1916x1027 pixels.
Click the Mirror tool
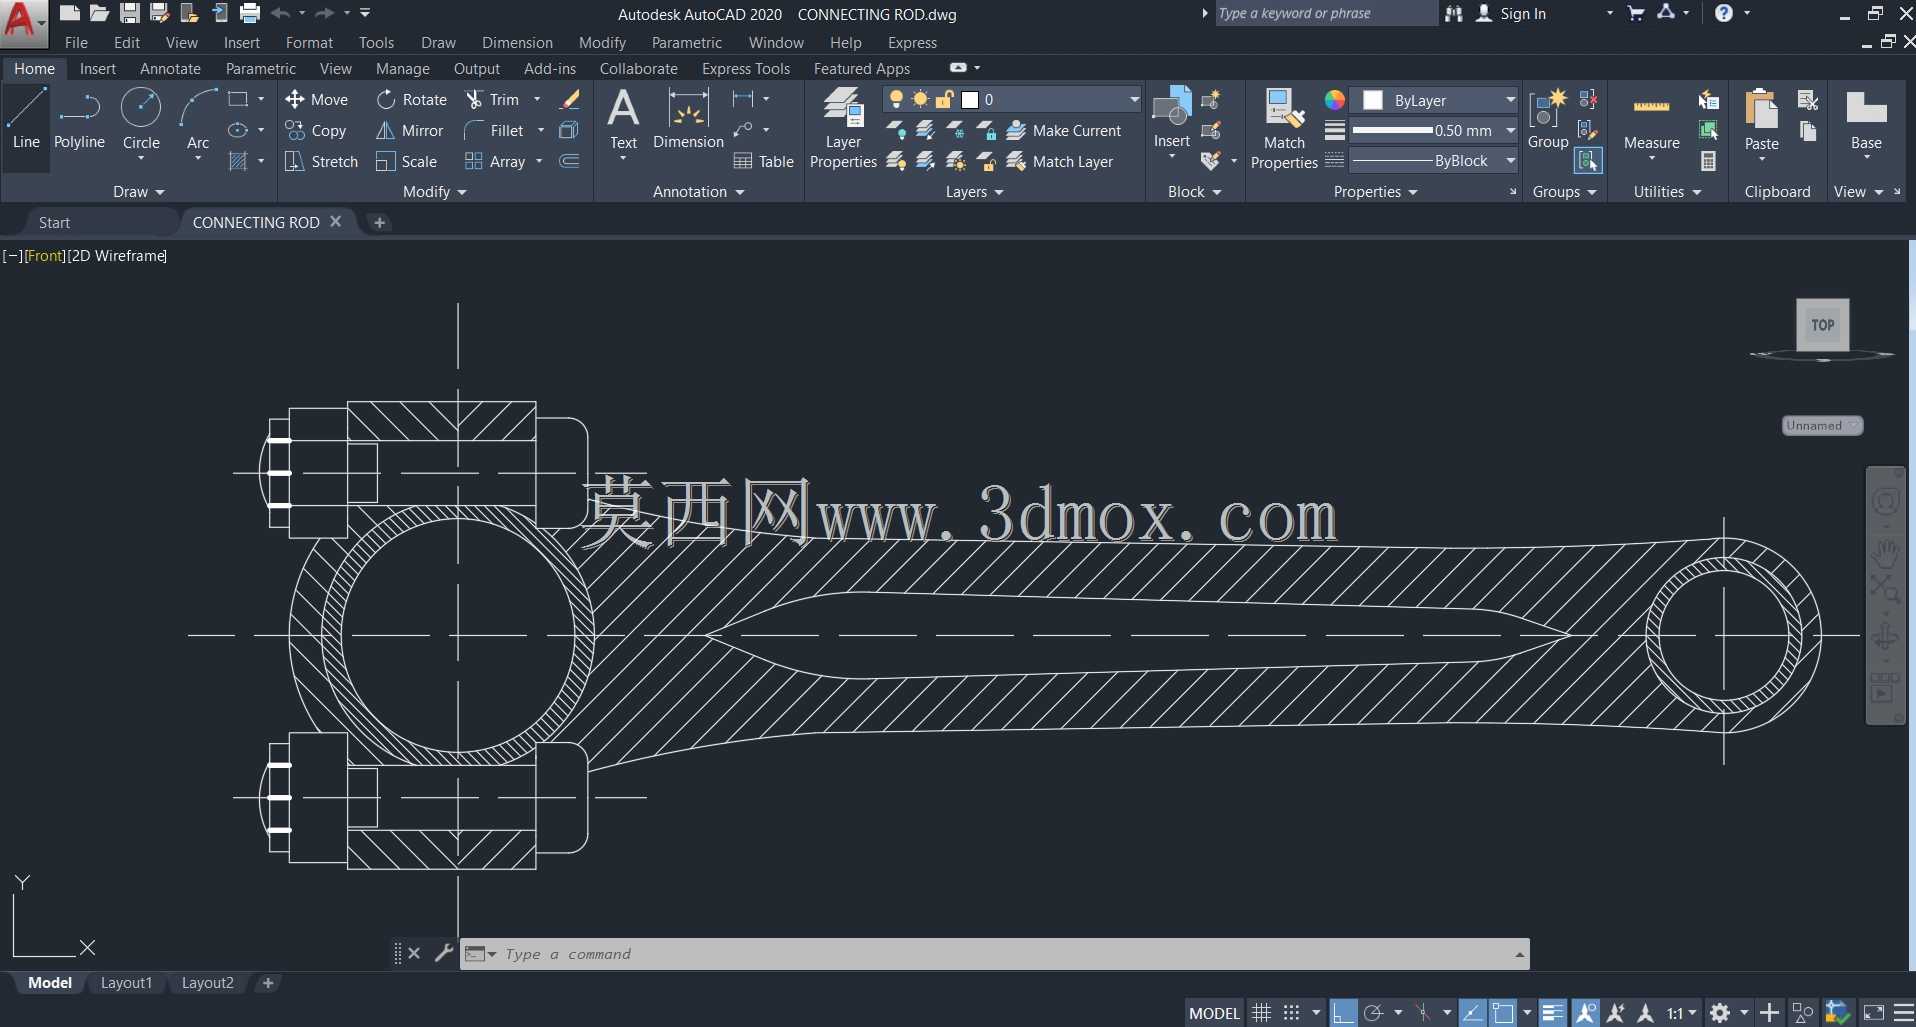pos(410,130)
